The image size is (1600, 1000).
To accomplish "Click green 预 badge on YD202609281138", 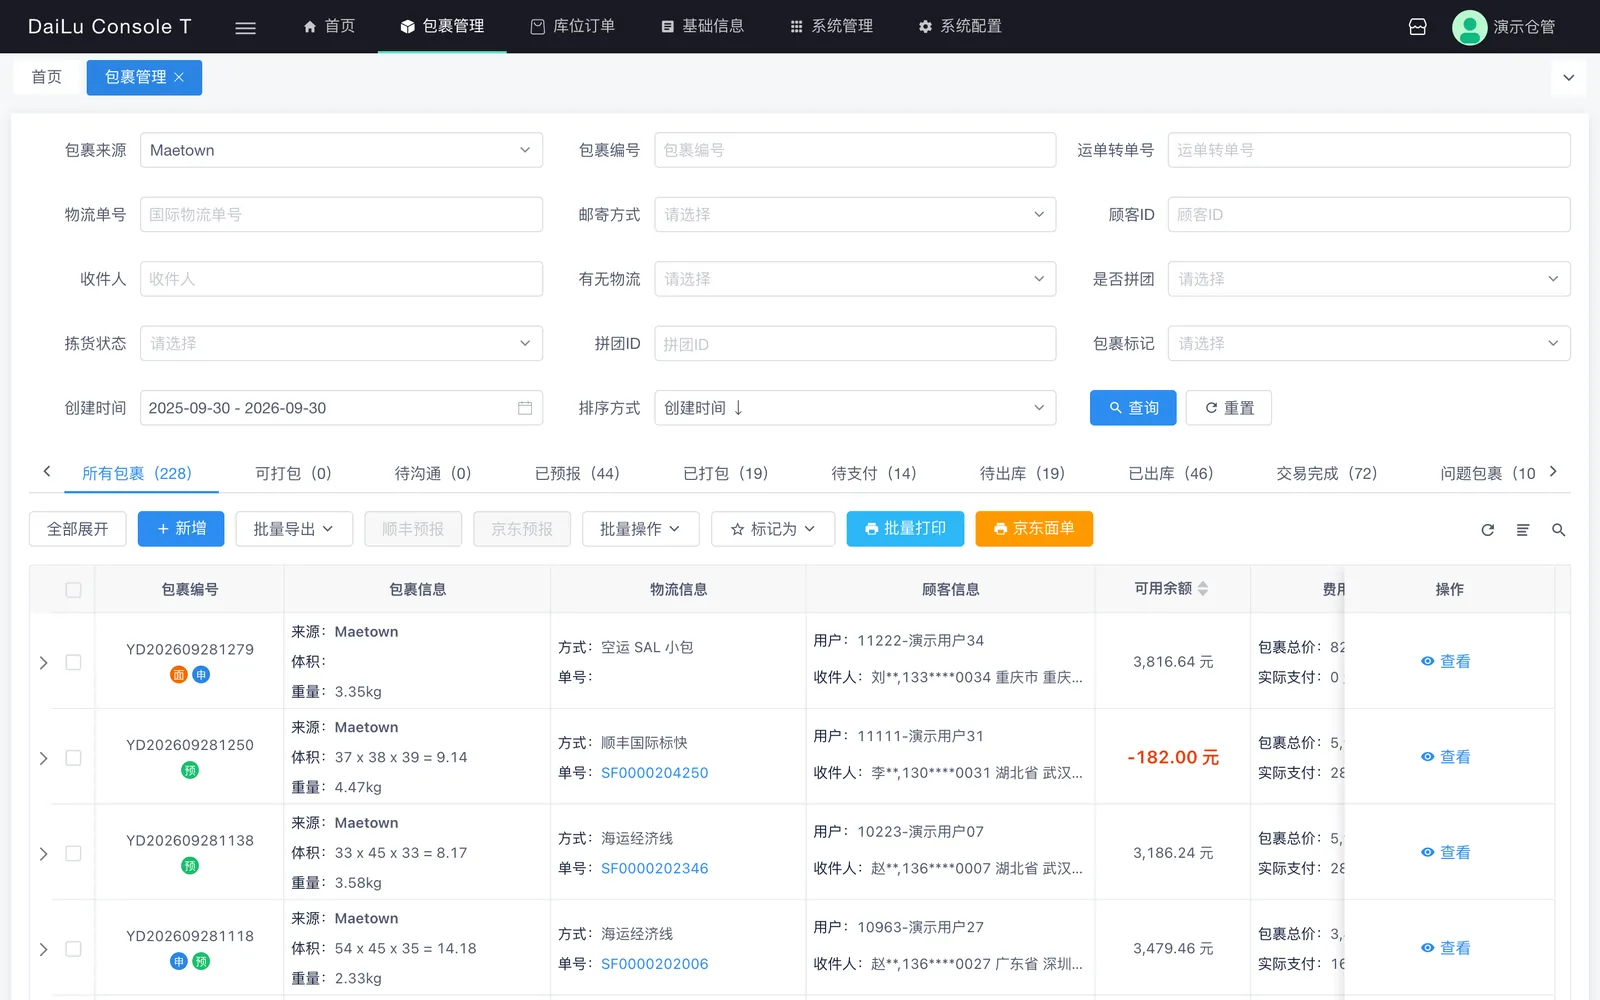I will click(x=190, y=866).
